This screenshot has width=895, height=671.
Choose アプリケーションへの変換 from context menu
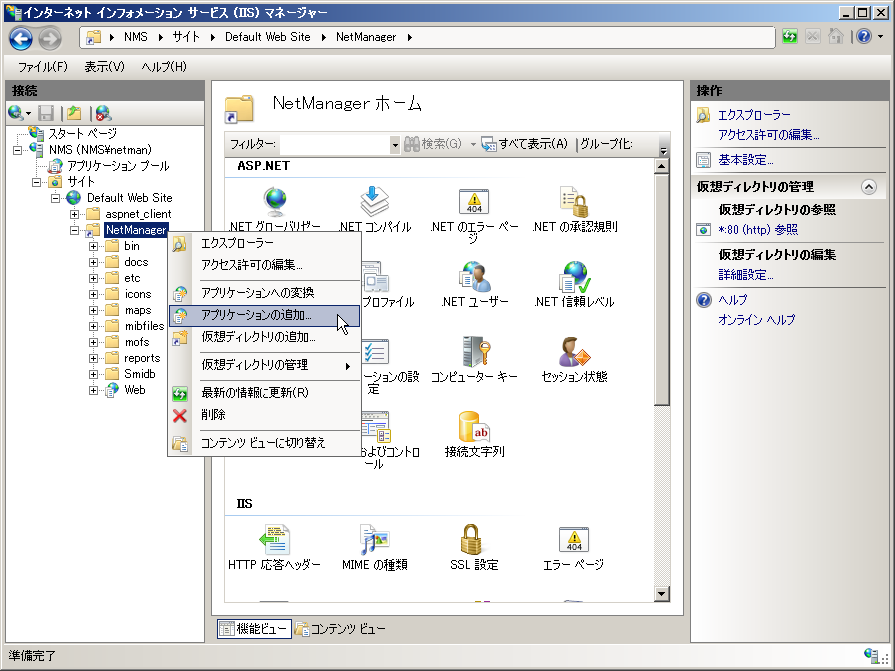pyautogui.click(x=264, y=293)
